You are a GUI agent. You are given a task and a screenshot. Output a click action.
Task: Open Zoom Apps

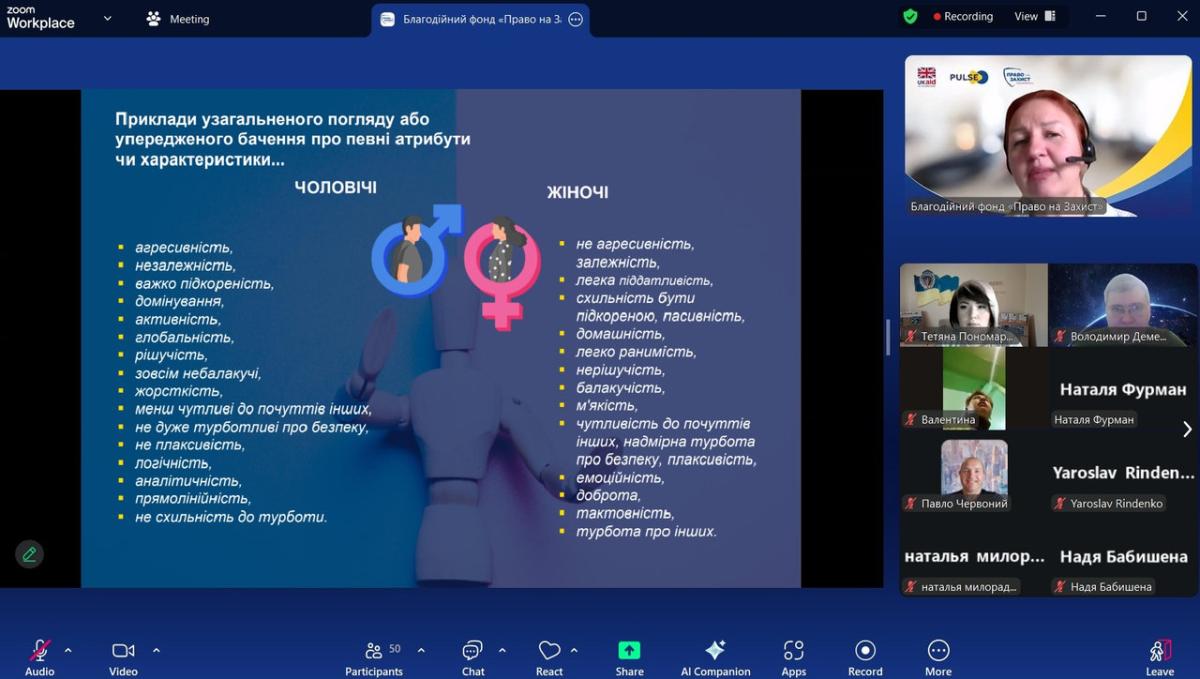tap(794, 657)
